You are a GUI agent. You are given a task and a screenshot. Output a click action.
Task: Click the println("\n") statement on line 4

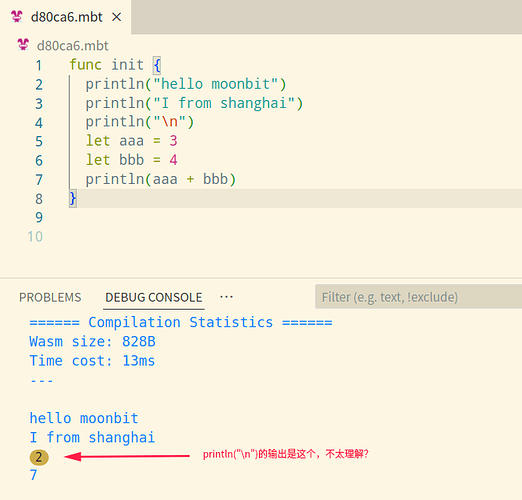point(140,122)
